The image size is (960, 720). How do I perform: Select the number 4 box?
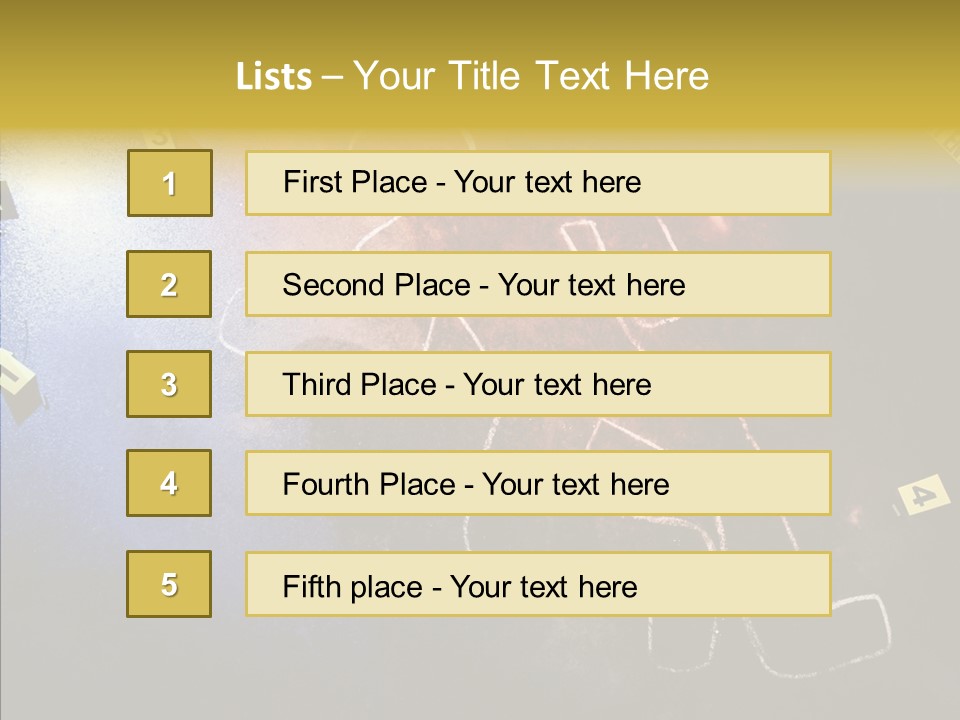(x=169, y=483)
